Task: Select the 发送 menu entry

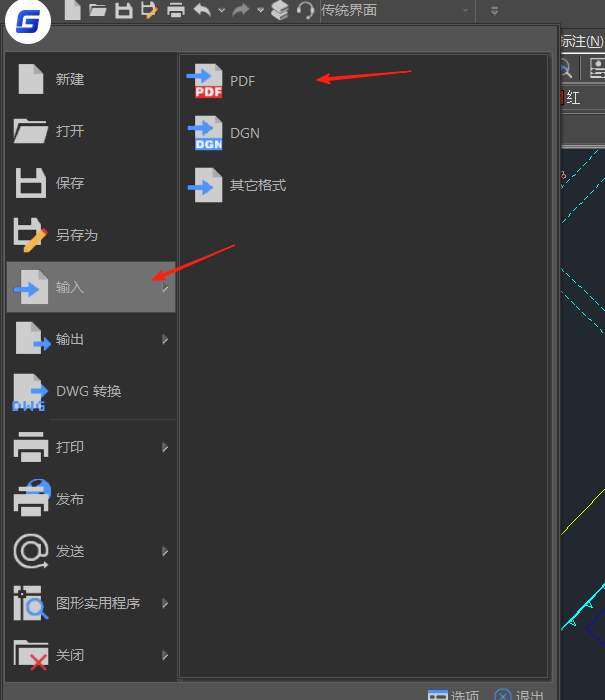Action: pyautogui.click(x=91, y=551)
